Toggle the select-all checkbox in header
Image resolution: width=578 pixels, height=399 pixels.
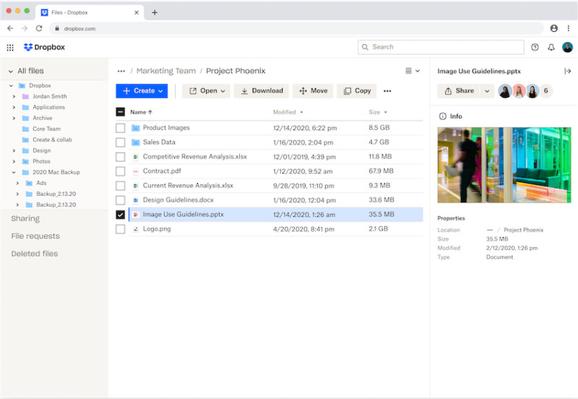tap(120, 112)
